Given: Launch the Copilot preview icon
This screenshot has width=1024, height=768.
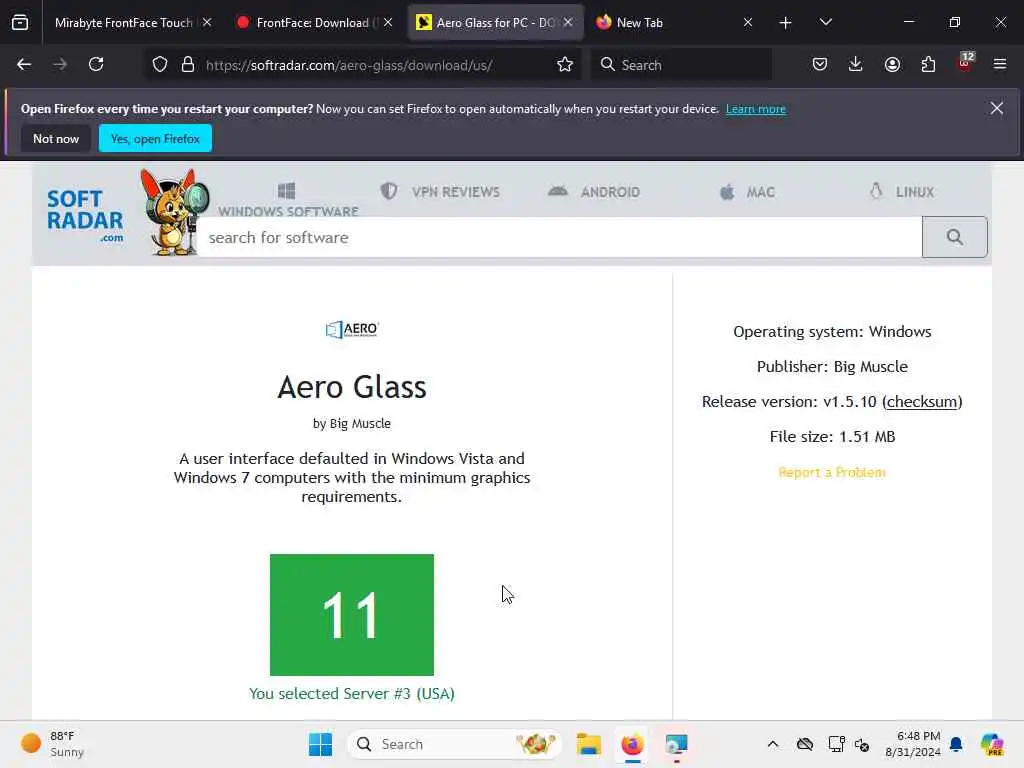Looking at the screenshot, I should point(992,744).
